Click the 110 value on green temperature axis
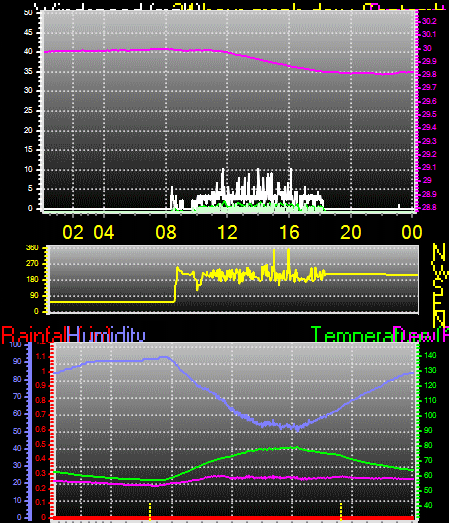 [430, 400]
